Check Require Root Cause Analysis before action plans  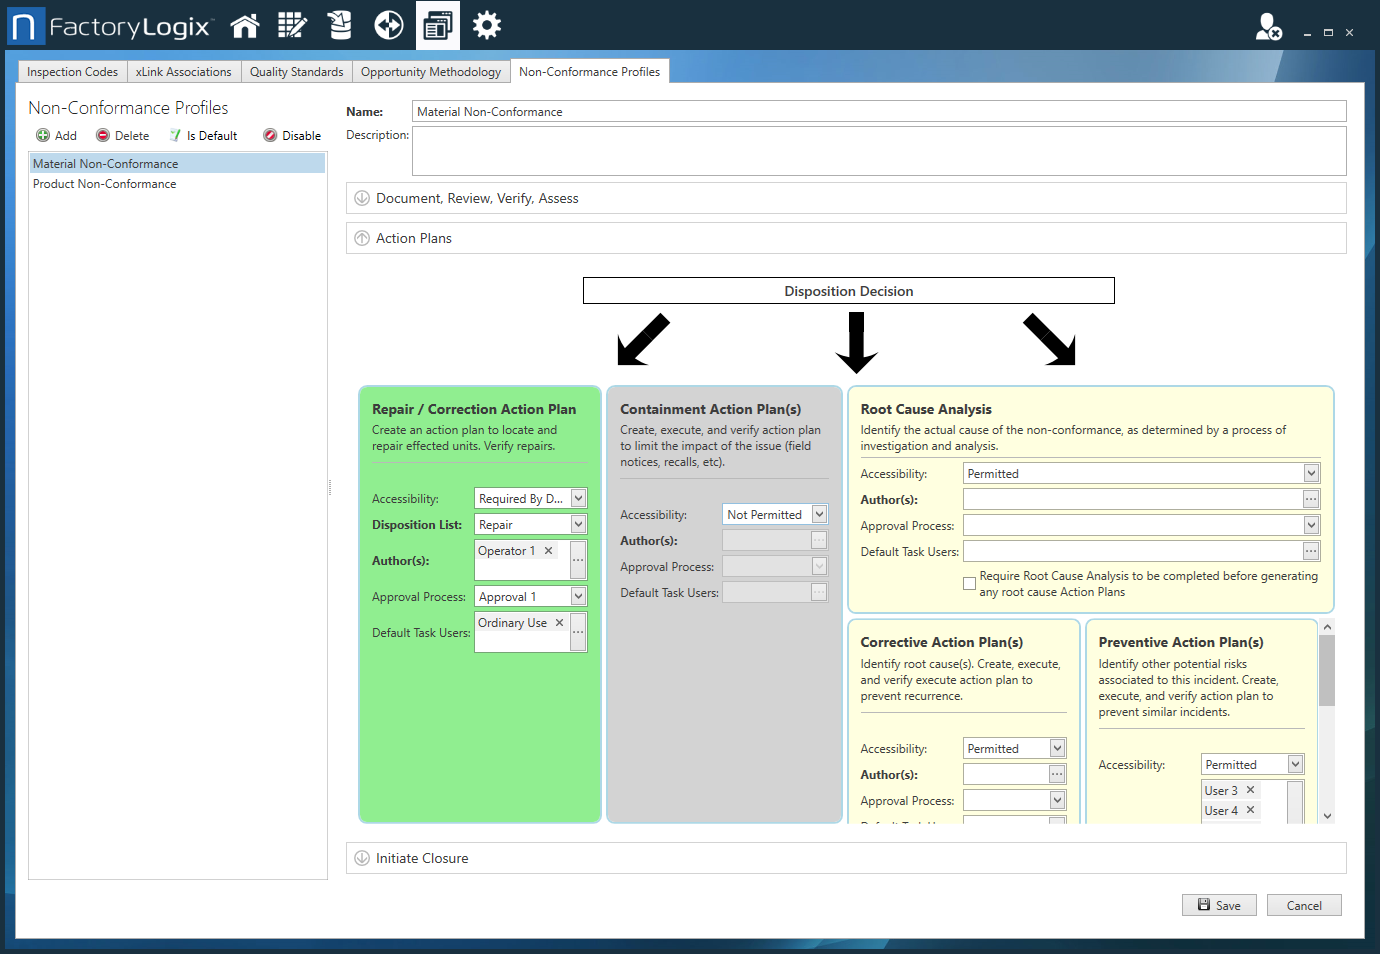(968, 582)
